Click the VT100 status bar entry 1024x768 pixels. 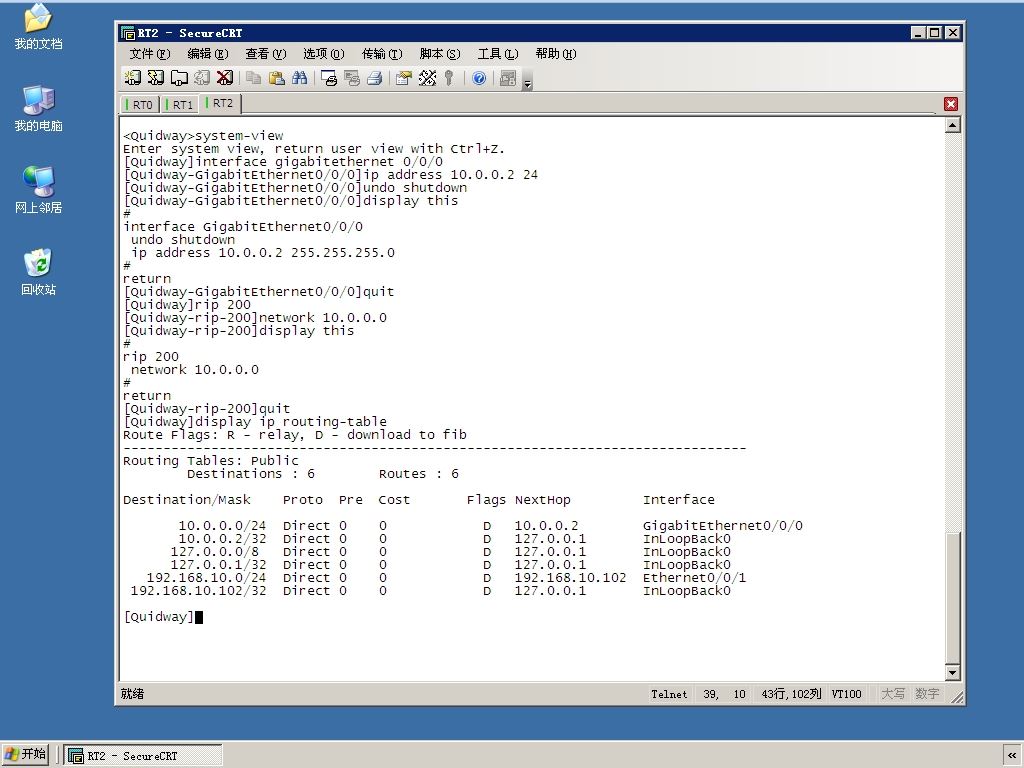point(846,694)
